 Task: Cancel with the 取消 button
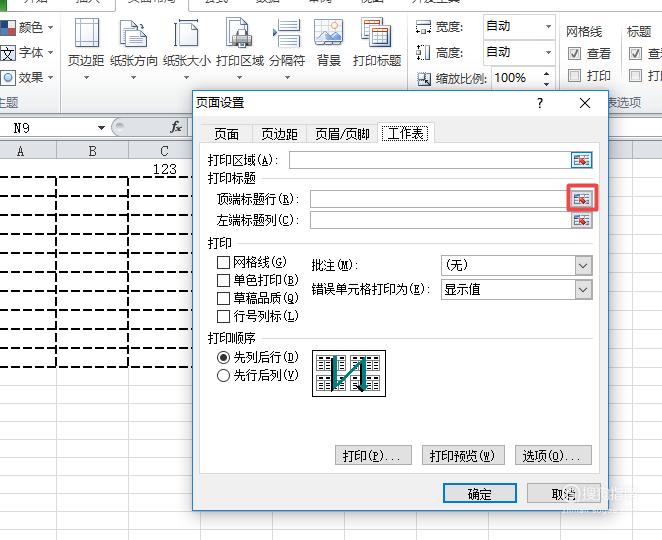(x=564, y=494)
